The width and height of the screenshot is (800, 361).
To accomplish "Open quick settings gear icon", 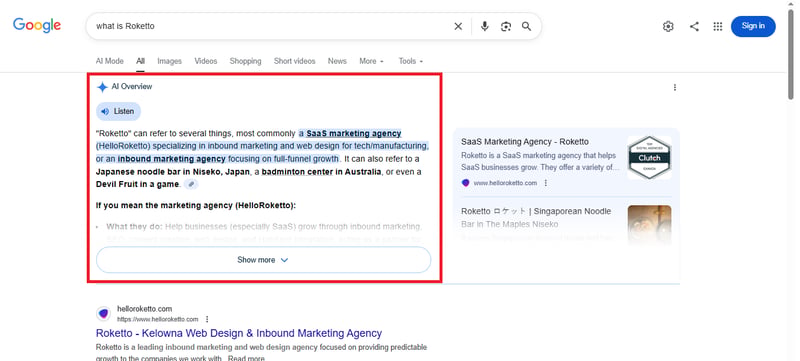I will tap(668, 27).
